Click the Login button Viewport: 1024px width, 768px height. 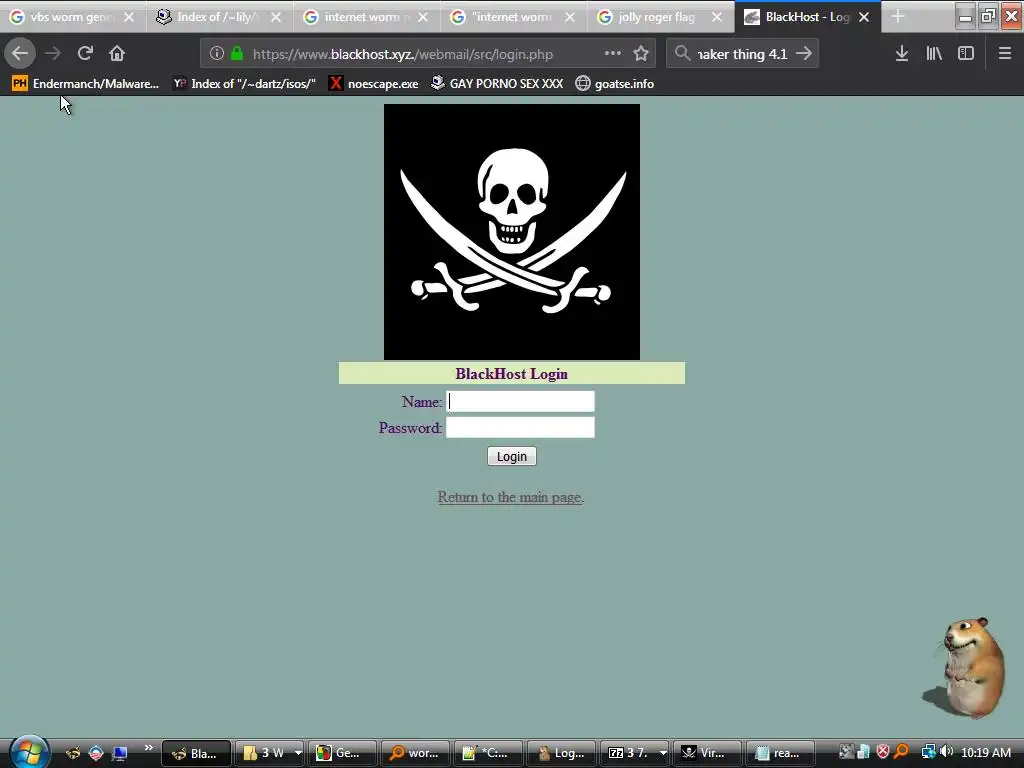click(x=511, y=456)
